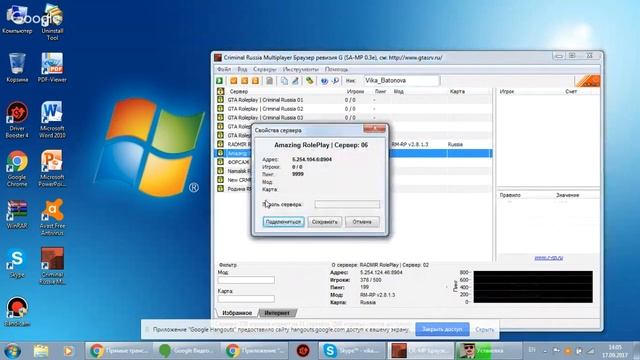The width and height of the screenshot is (640, 360).
Task: Click the red Bandicam taskbar icon
Action: [303, 351]
